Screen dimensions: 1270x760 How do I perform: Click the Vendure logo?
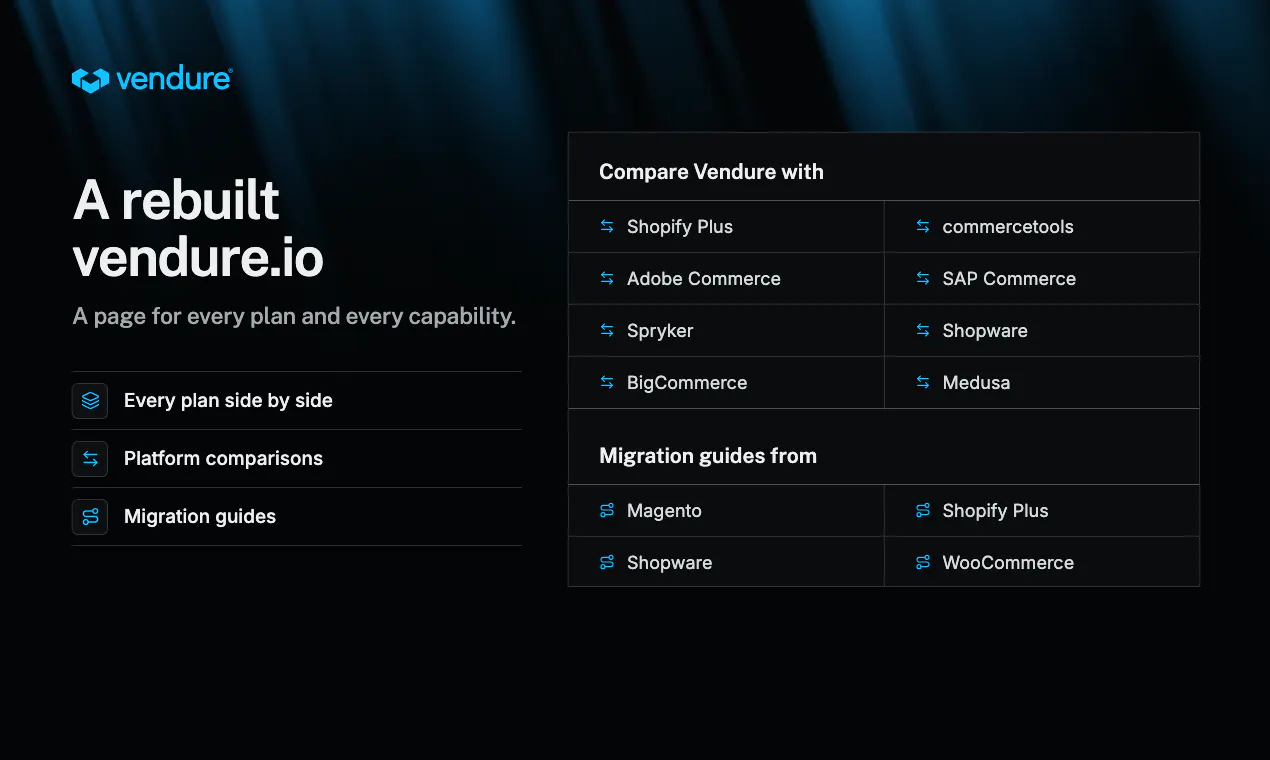[x=152, y=79]
